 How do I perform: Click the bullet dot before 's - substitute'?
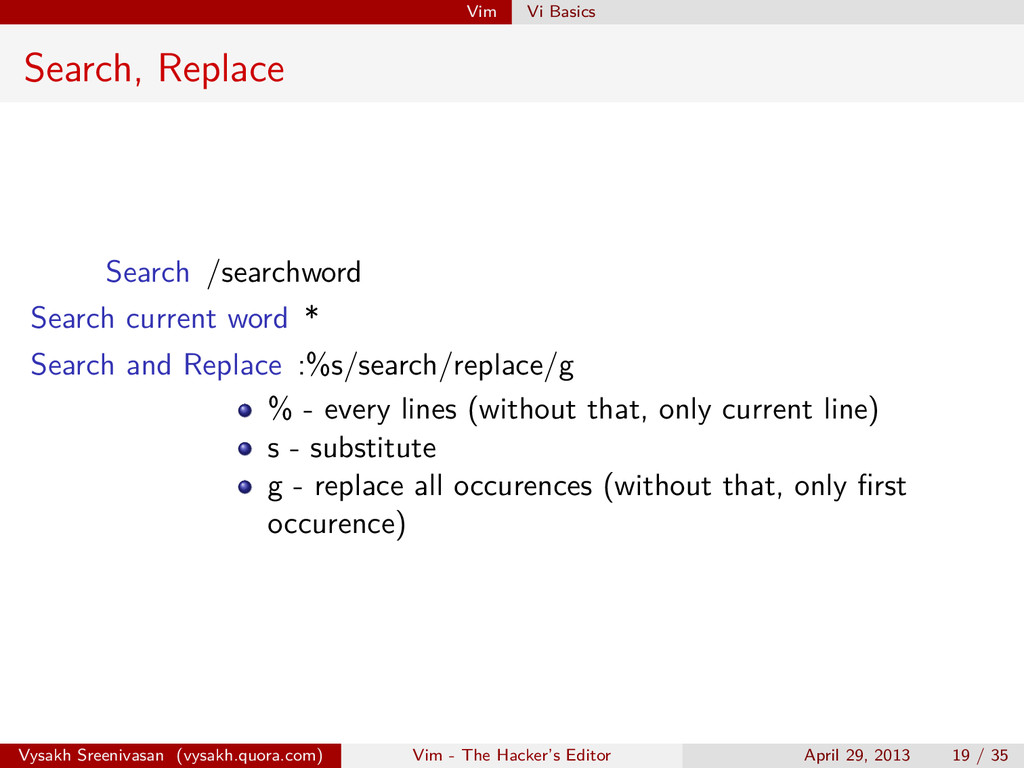point(245,449)
